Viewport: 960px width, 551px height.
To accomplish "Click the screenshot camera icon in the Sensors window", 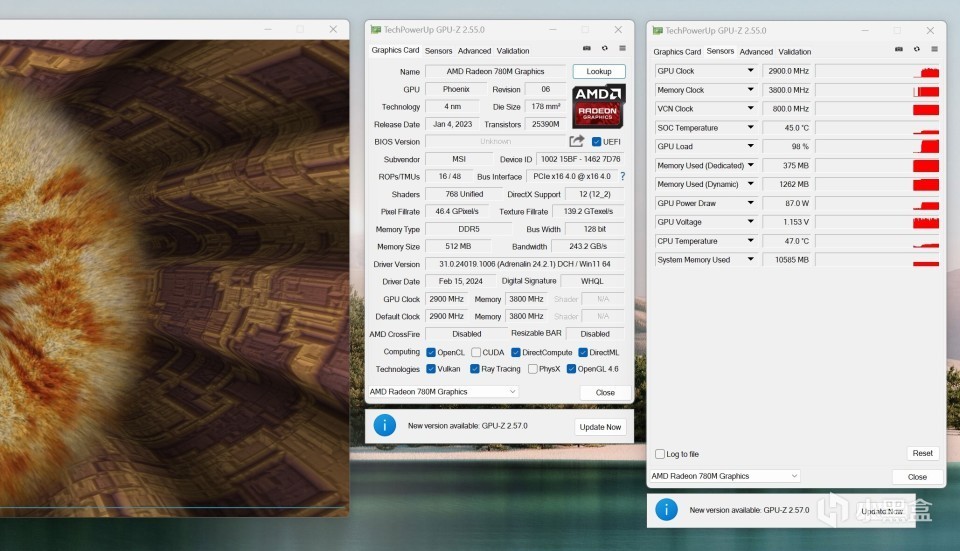I will [x=898, y=48].
